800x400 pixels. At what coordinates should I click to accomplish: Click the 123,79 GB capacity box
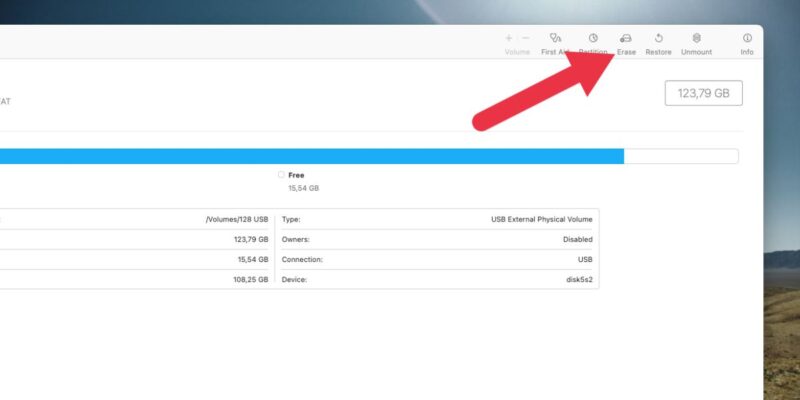point(704,93)
